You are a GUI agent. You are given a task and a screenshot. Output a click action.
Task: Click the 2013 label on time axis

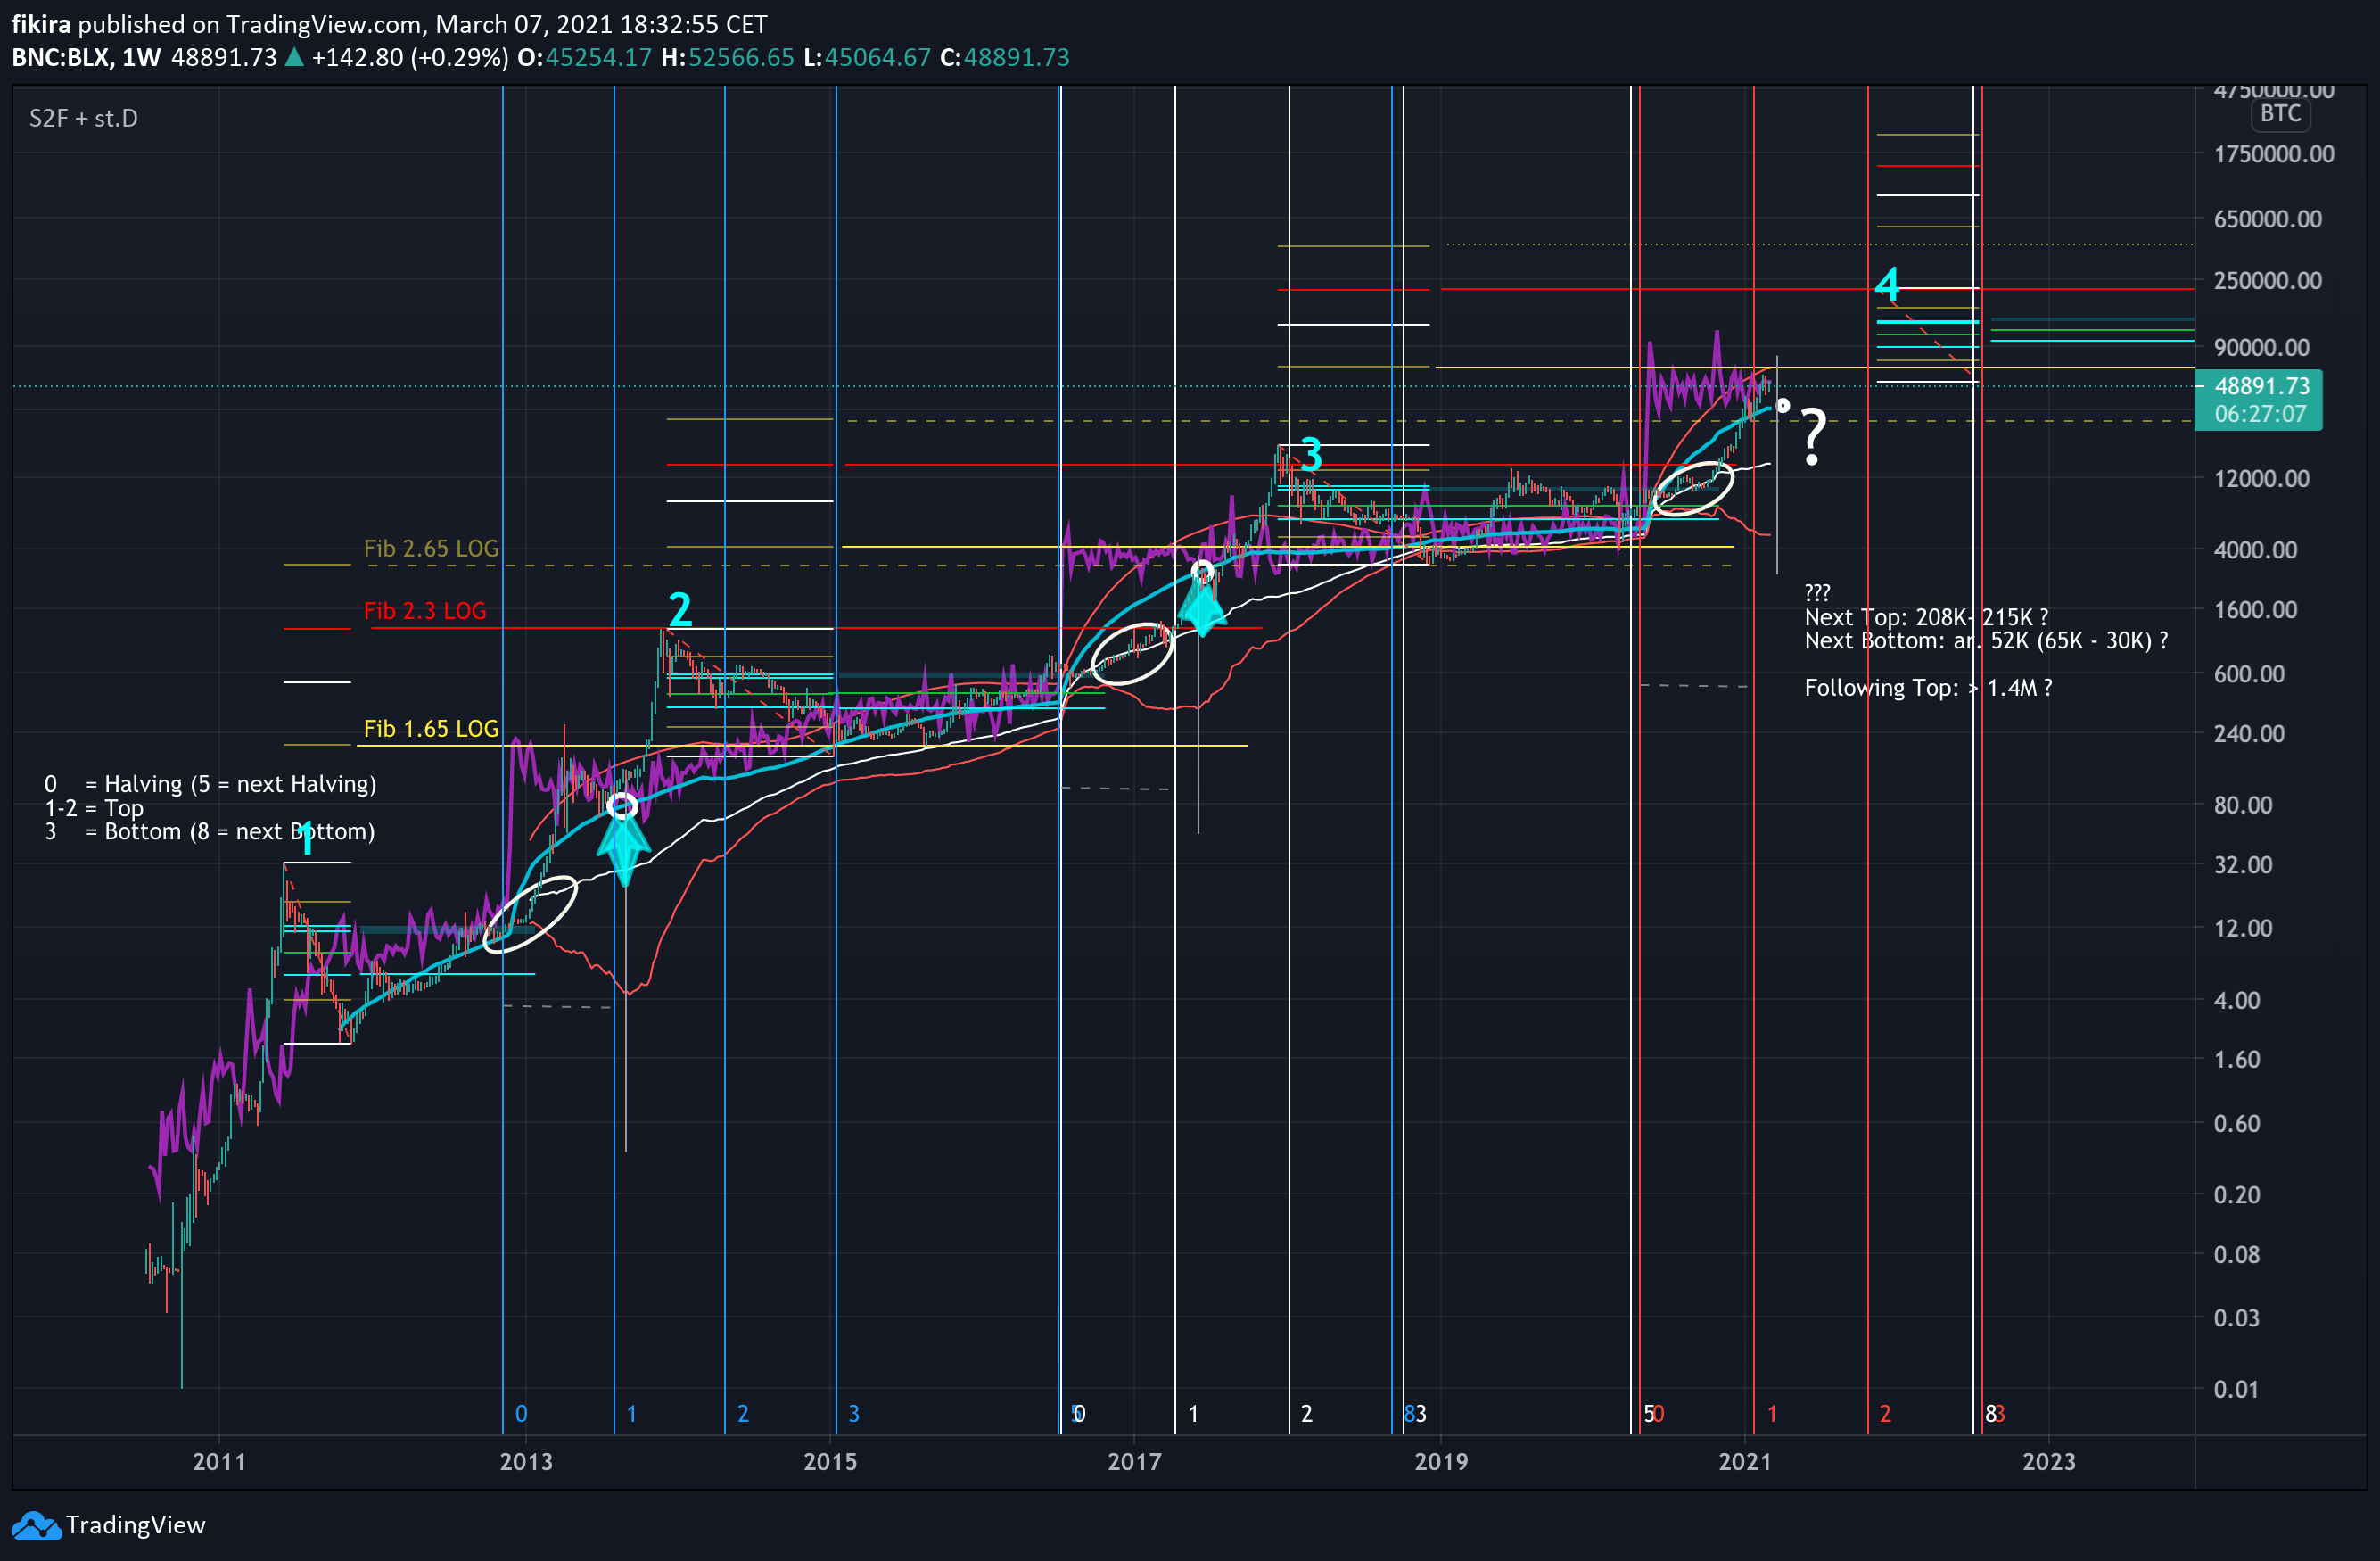tap(526, 1462)
